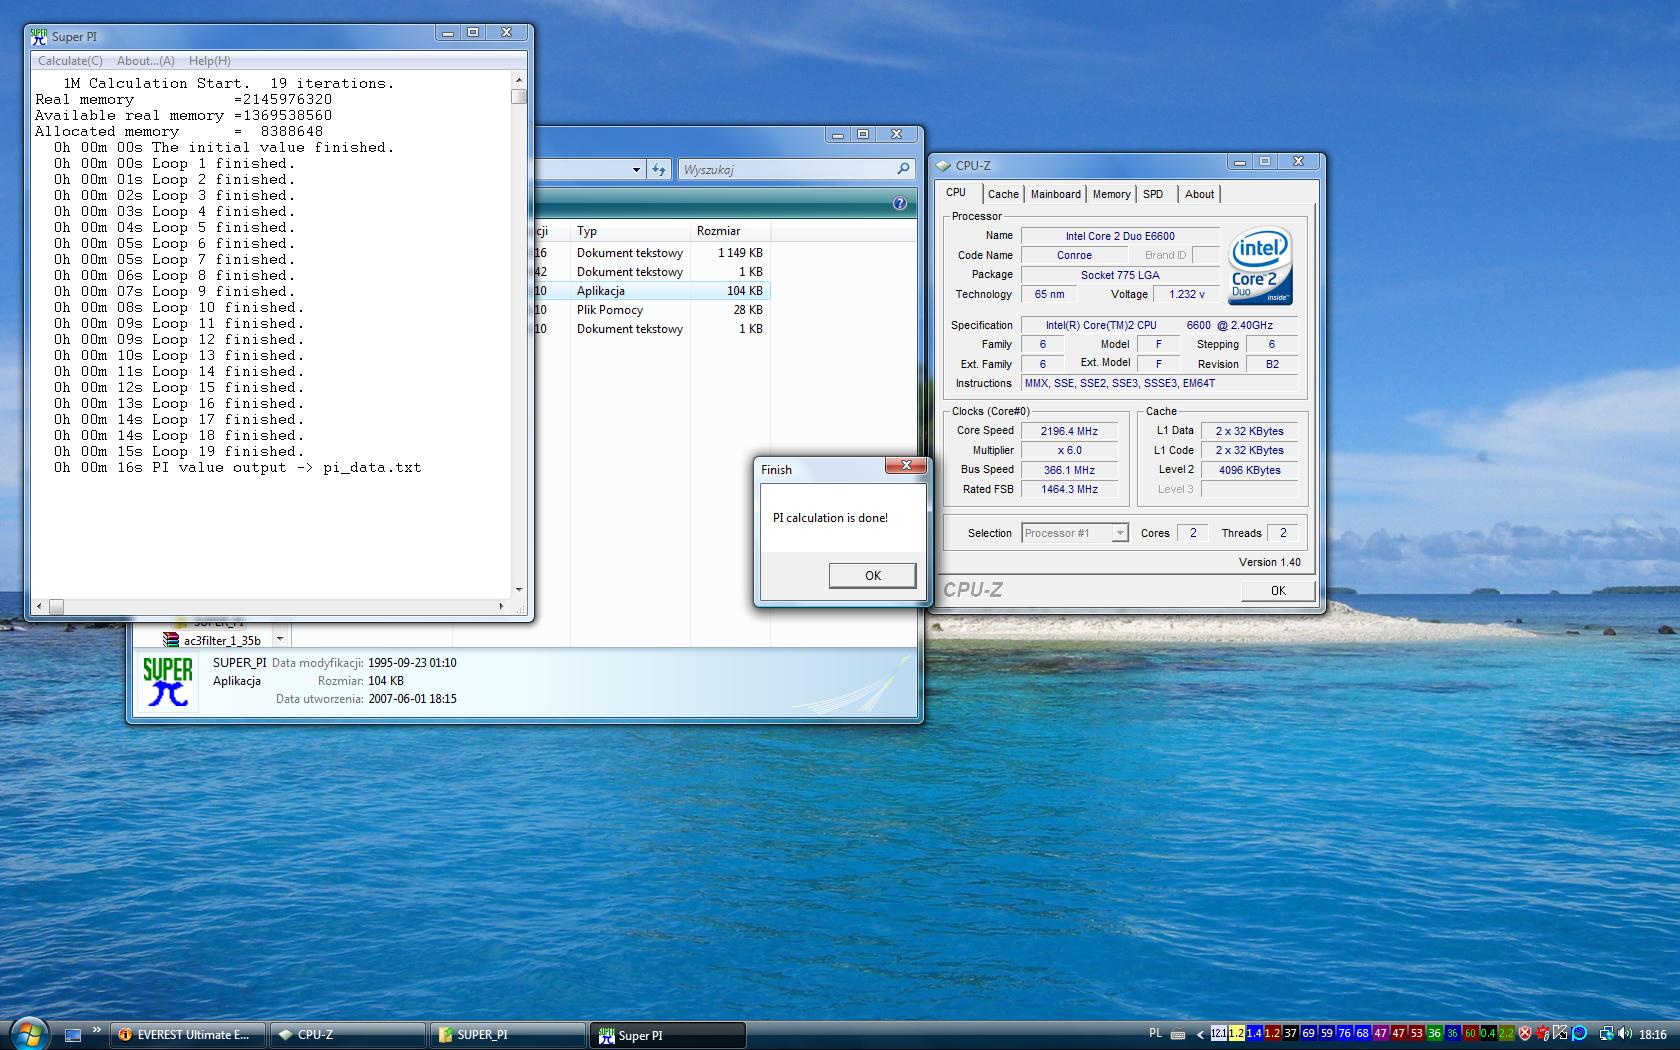Click the yellow 1.2 sensor tray icon
Image resolution: width=1680 pixels, height=1050 pixels.
tap(1236, 1033)
